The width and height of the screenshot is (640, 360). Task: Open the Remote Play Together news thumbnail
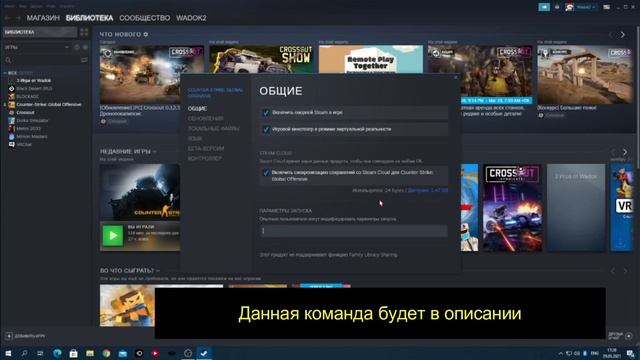point(371,60)
